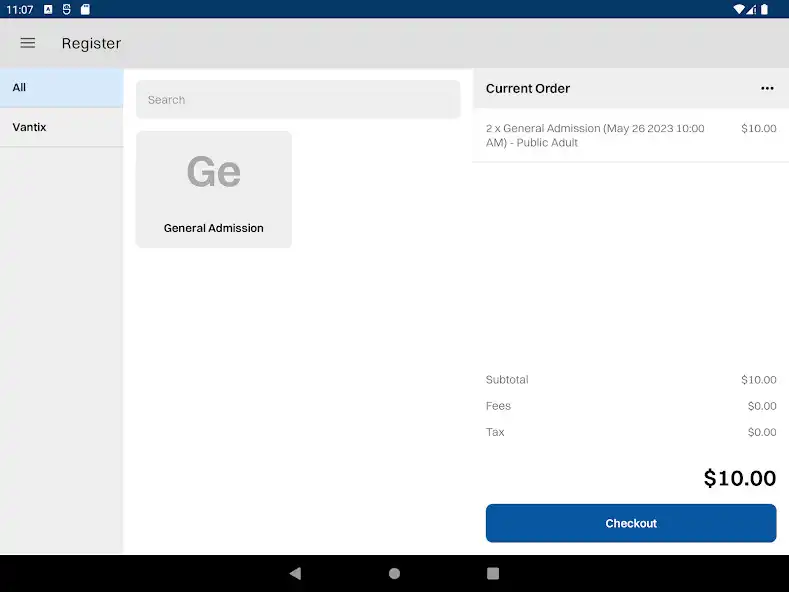Click the Checkout button
Screen dimensions: 789x592
coord(631,523)
